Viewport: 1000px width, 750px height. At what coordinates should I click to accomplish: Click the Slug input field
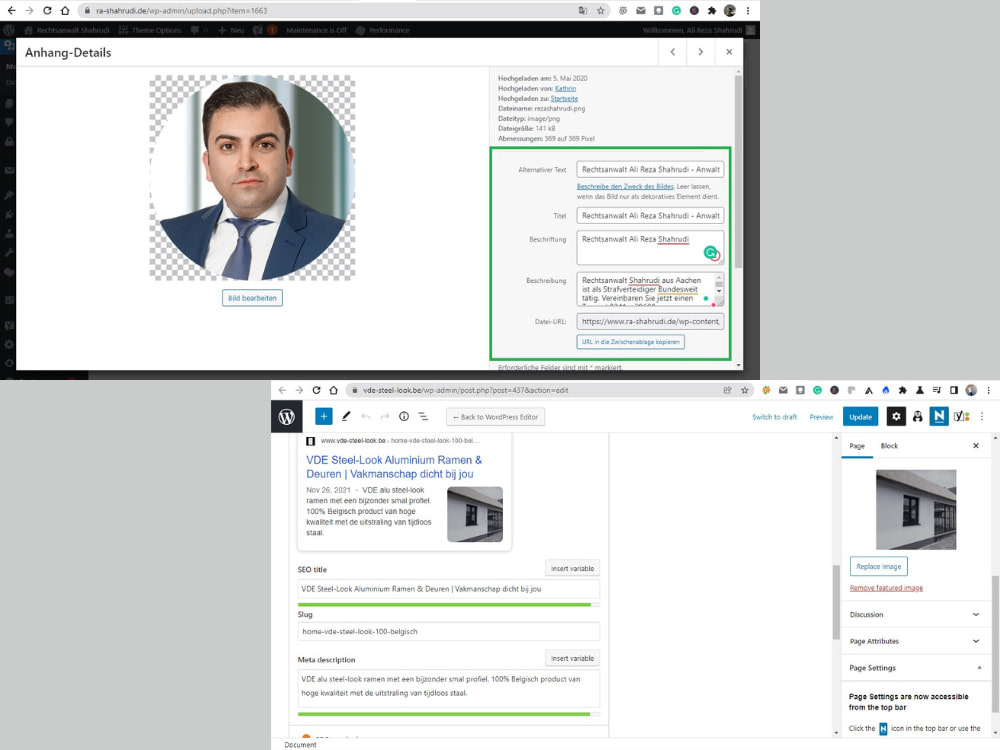click(448, 631)
